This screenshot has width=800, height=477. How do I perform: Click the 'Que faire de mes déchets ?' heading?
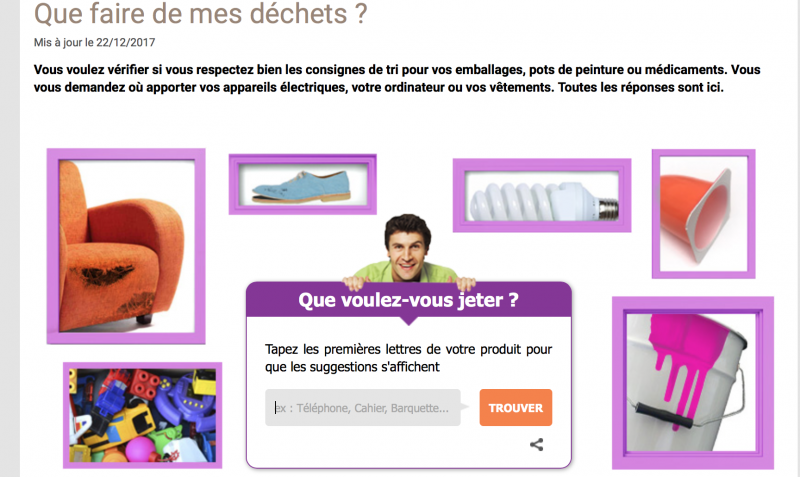tap(201, 13)
